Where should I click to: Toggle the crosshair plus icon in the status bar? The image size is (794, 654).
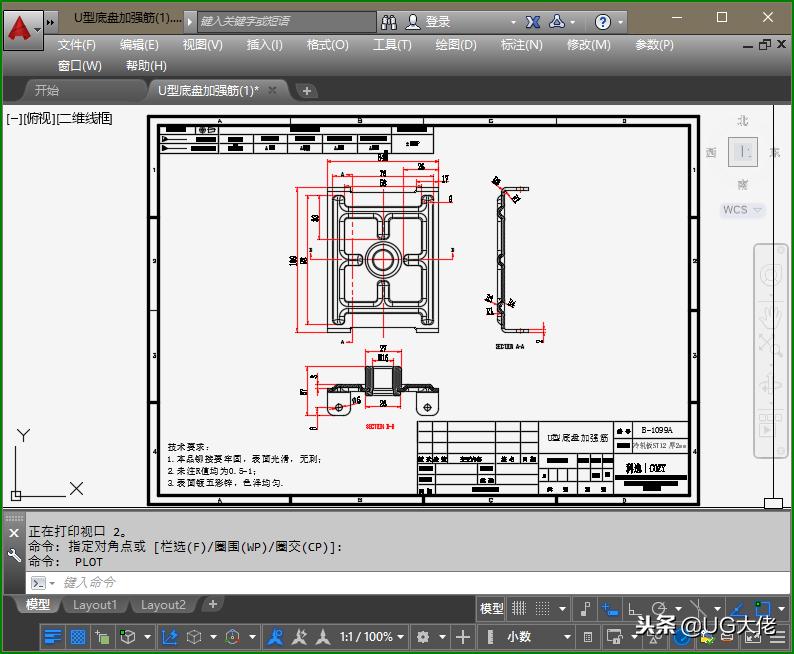point(462,637)
